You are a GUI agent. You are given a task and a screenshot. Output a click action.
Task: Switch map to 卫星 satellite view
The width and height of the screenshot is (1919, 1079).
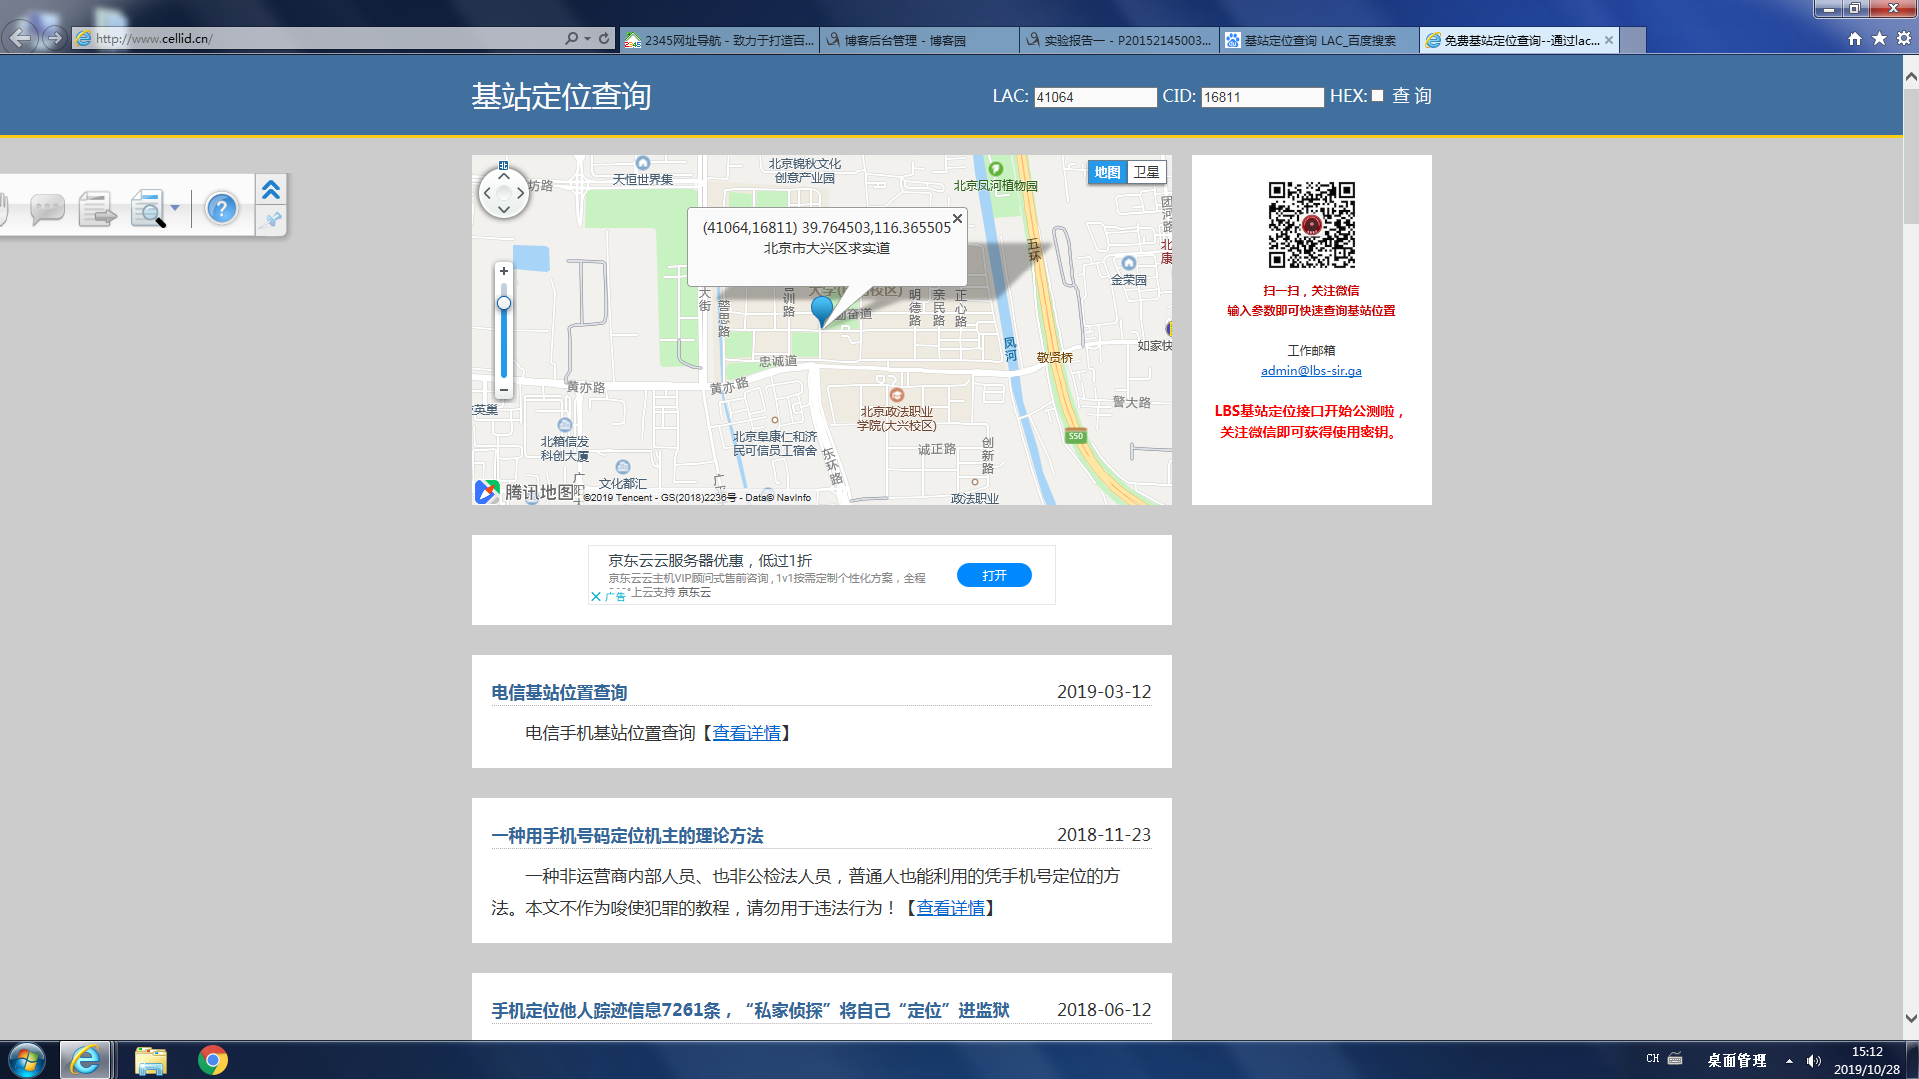[1146, 172]
